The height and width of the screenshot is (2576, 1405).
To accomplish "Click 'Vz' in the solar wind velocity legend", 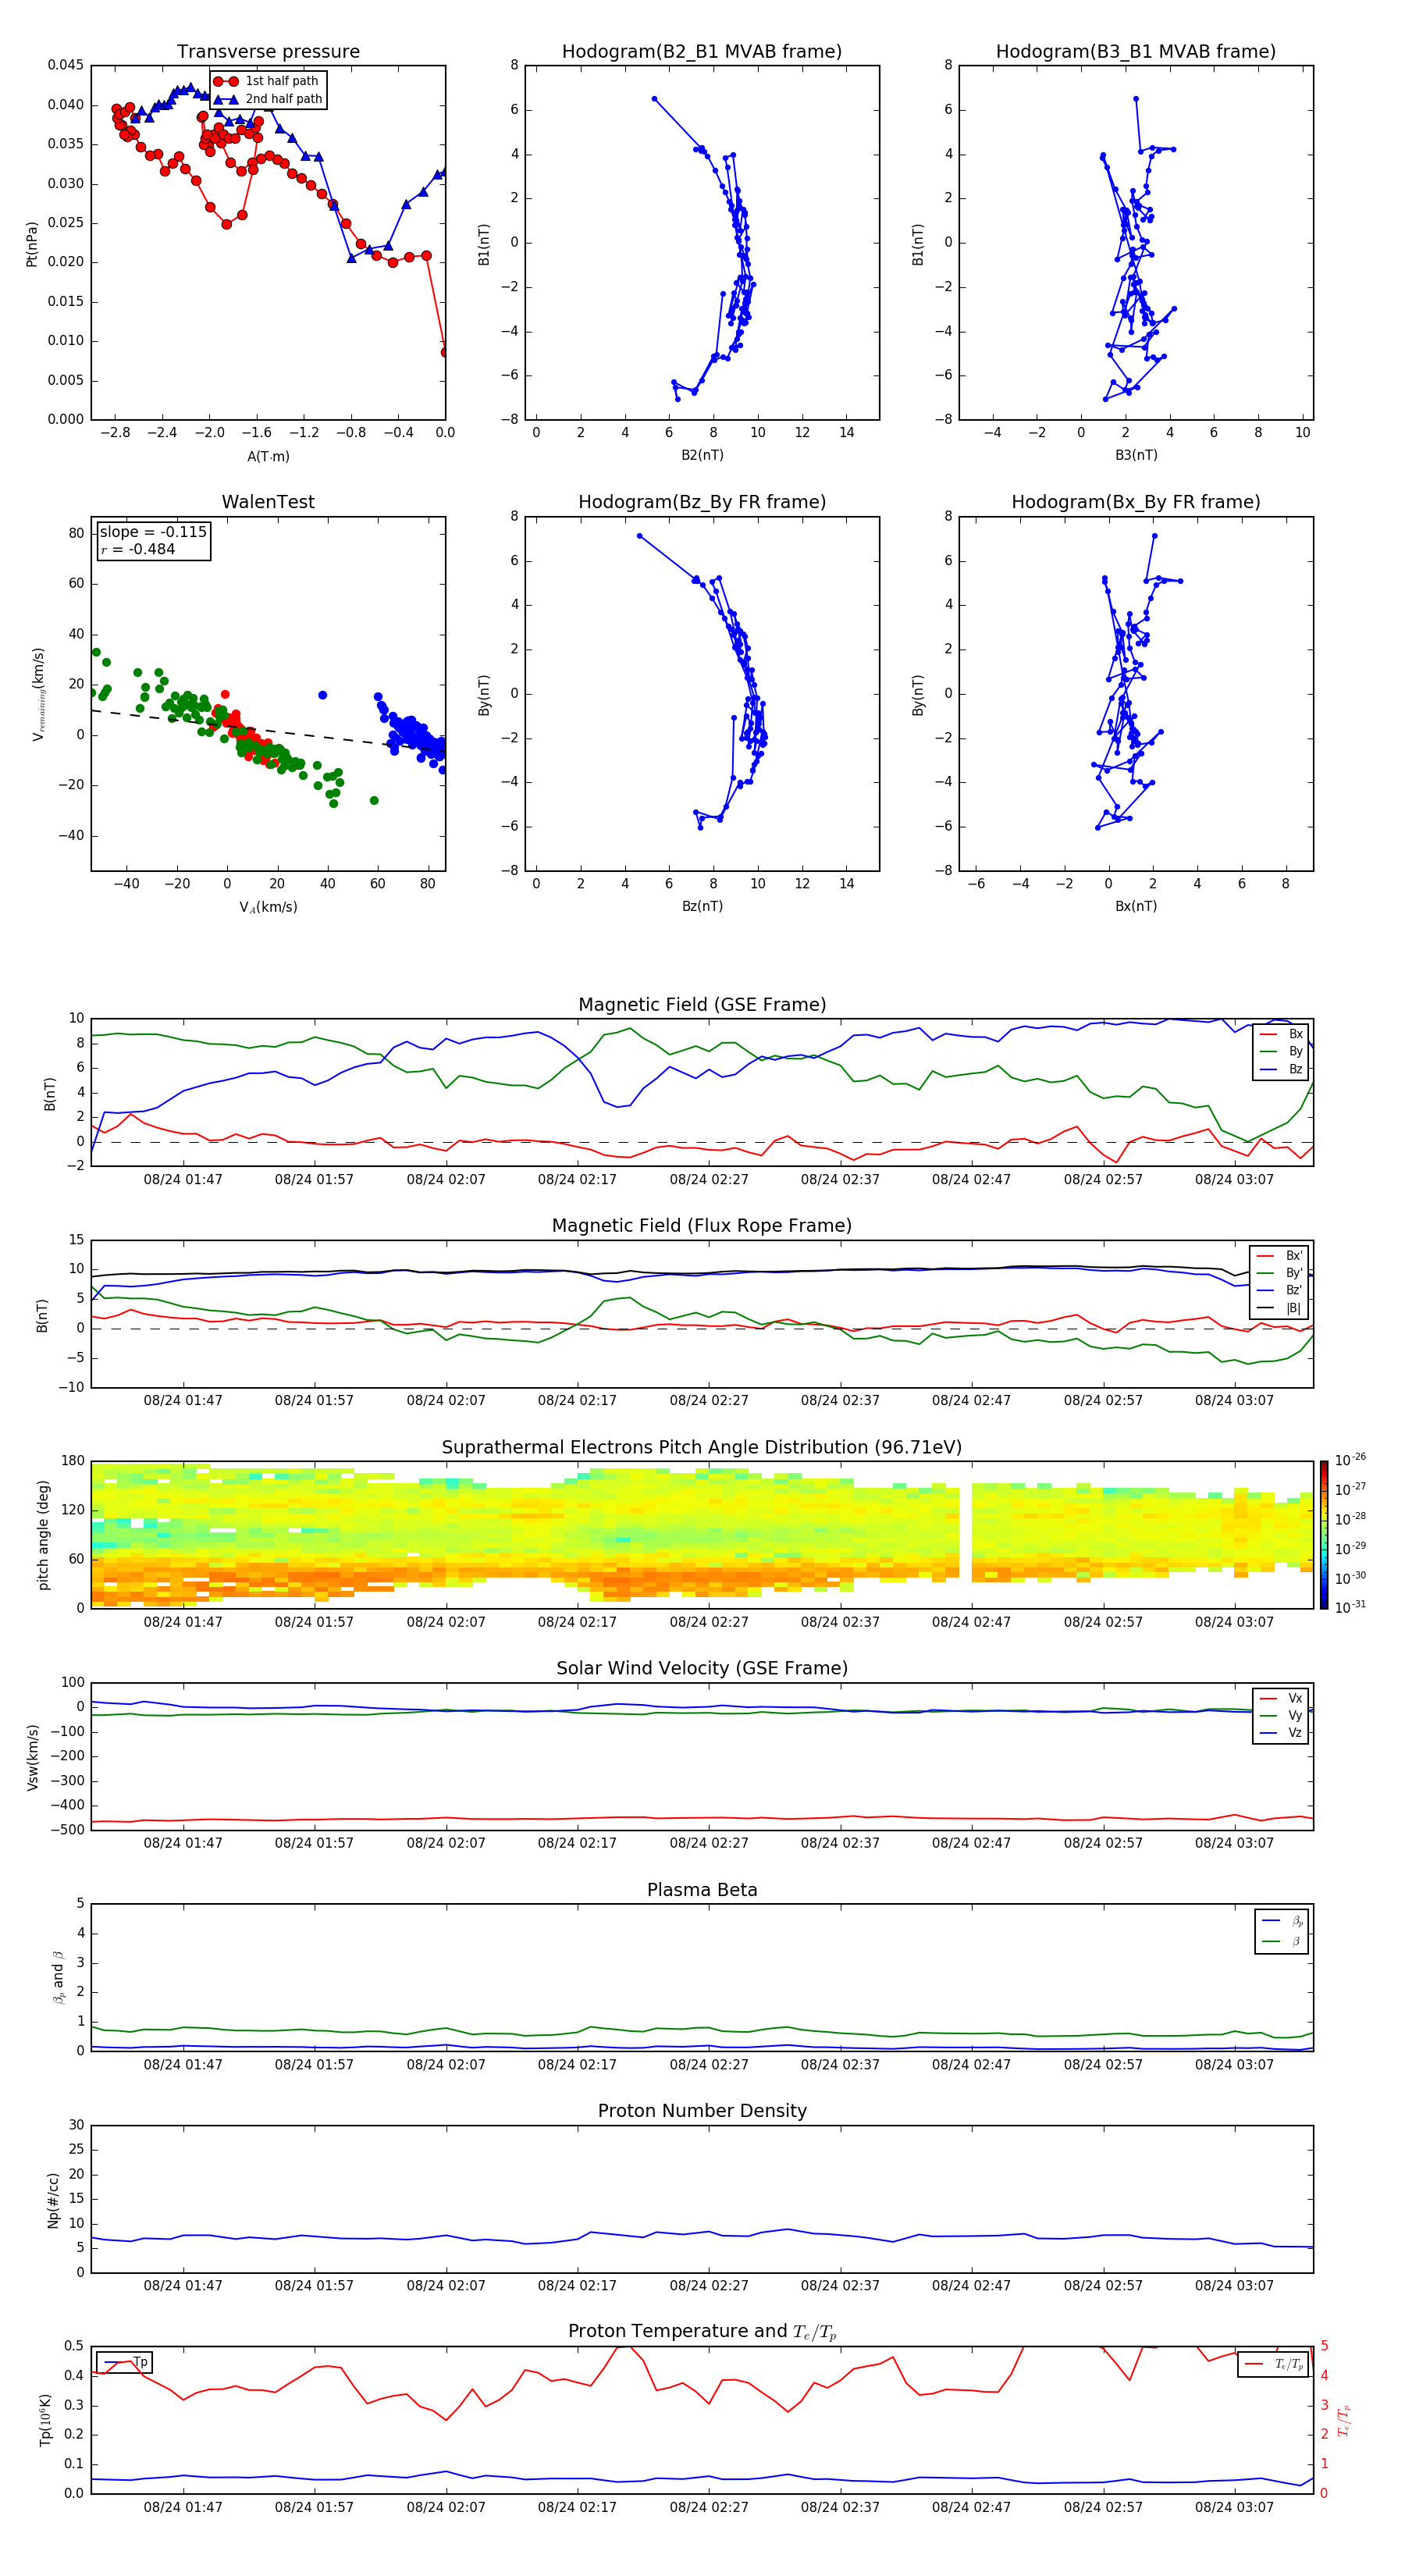I will coord(1295,1733).
